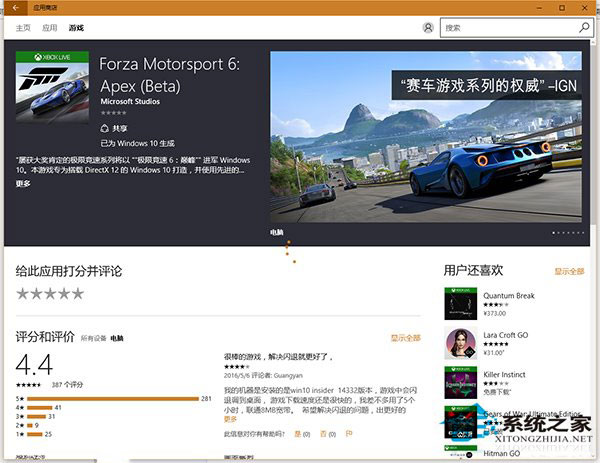
Task: Open the Lara Croft GO title link
Action: tap(505, 335)
